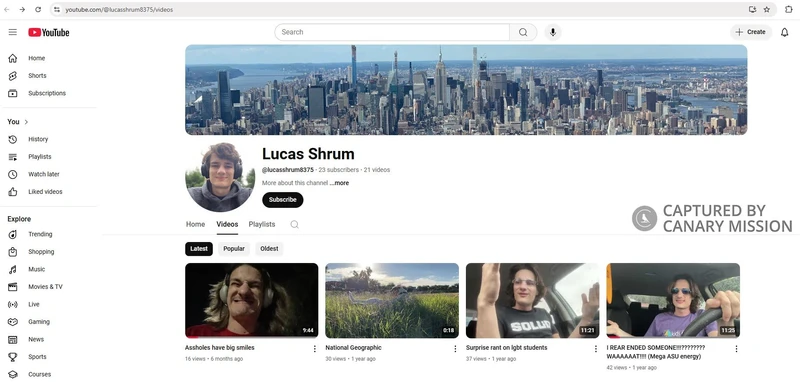This screenshot has width=800, height=382.
Task: Switch to the Playlists tab
Action: tap(262, 224)
